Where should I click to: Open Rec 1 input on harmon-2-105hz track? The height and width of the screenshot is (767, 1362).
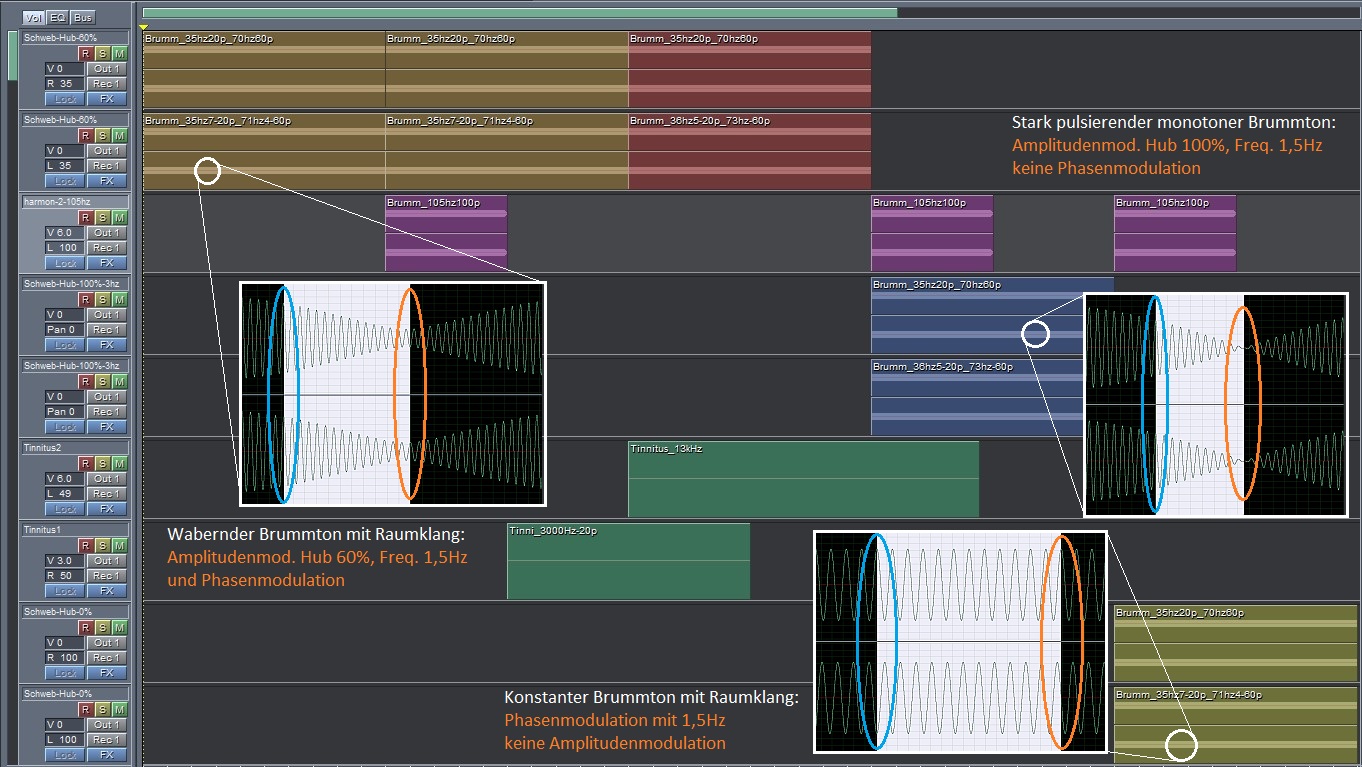pos(106,248)
